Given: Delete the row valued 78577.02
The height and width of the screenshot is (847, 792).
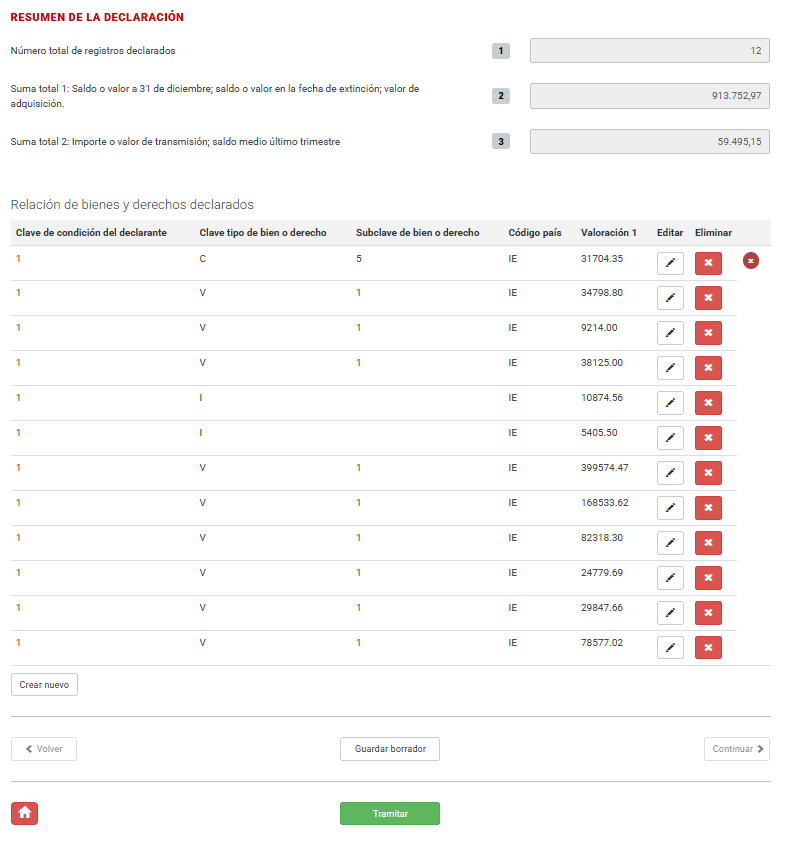Looking at the screenshot, I should pos(708,648).
